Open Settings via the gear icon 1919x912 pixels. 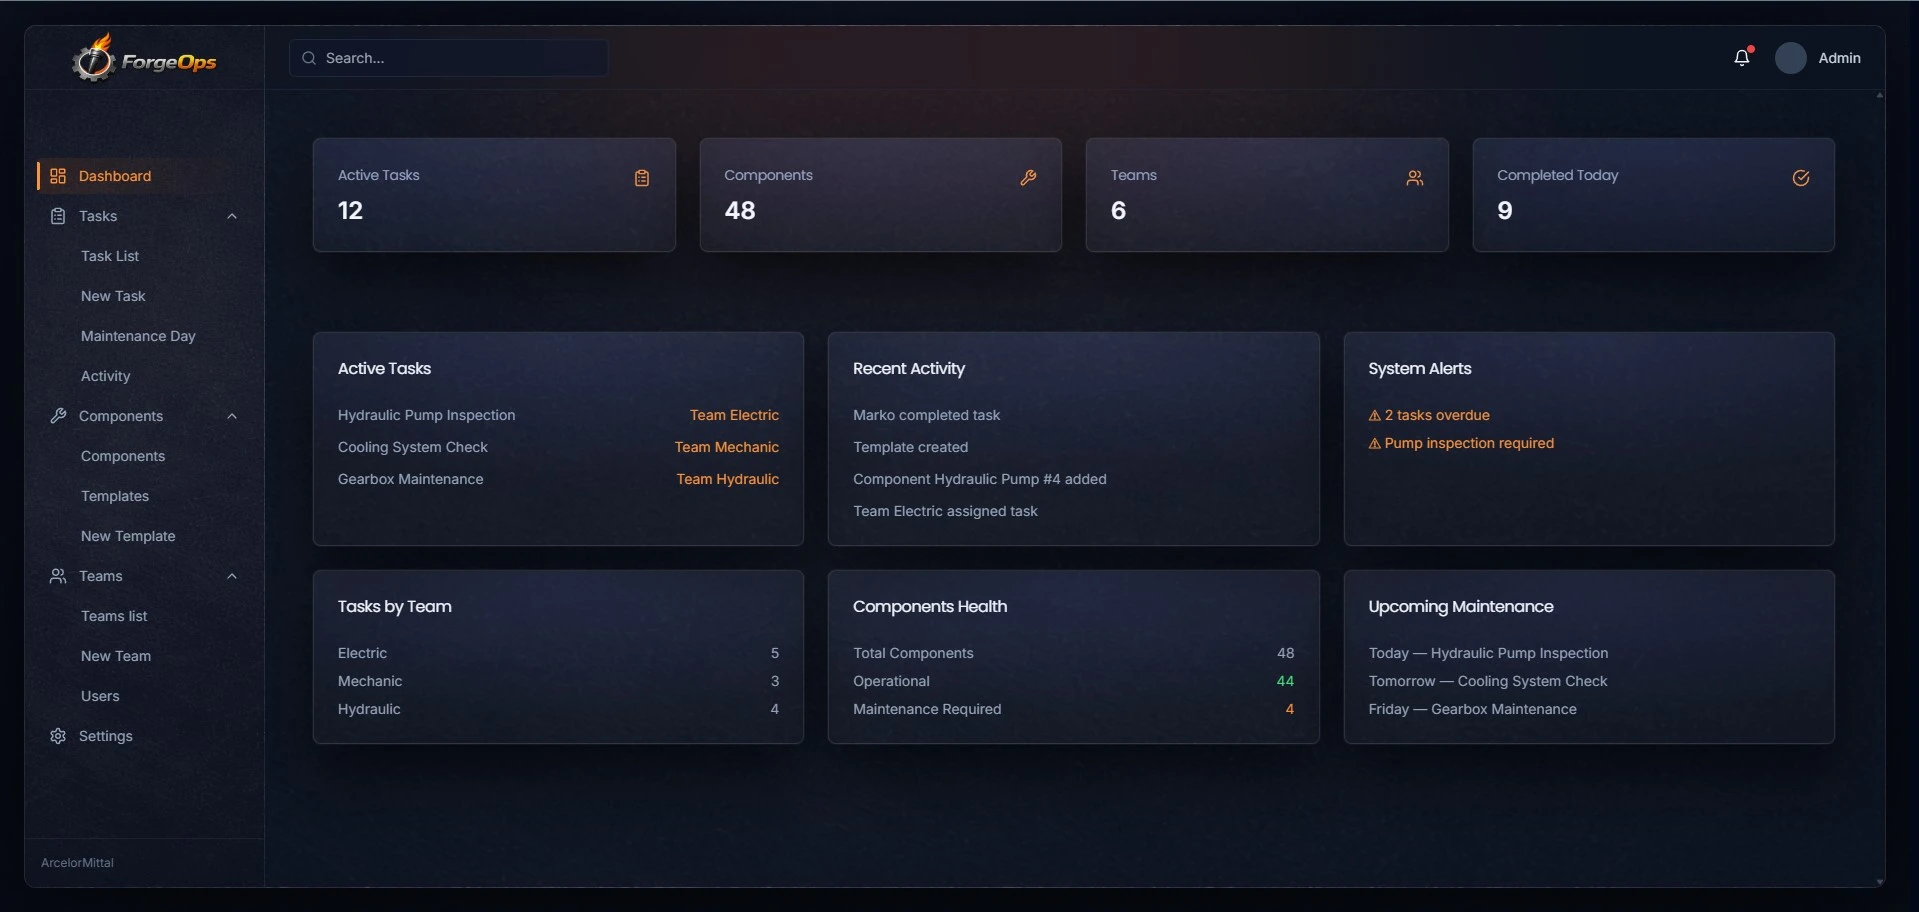tap(58, 736)
